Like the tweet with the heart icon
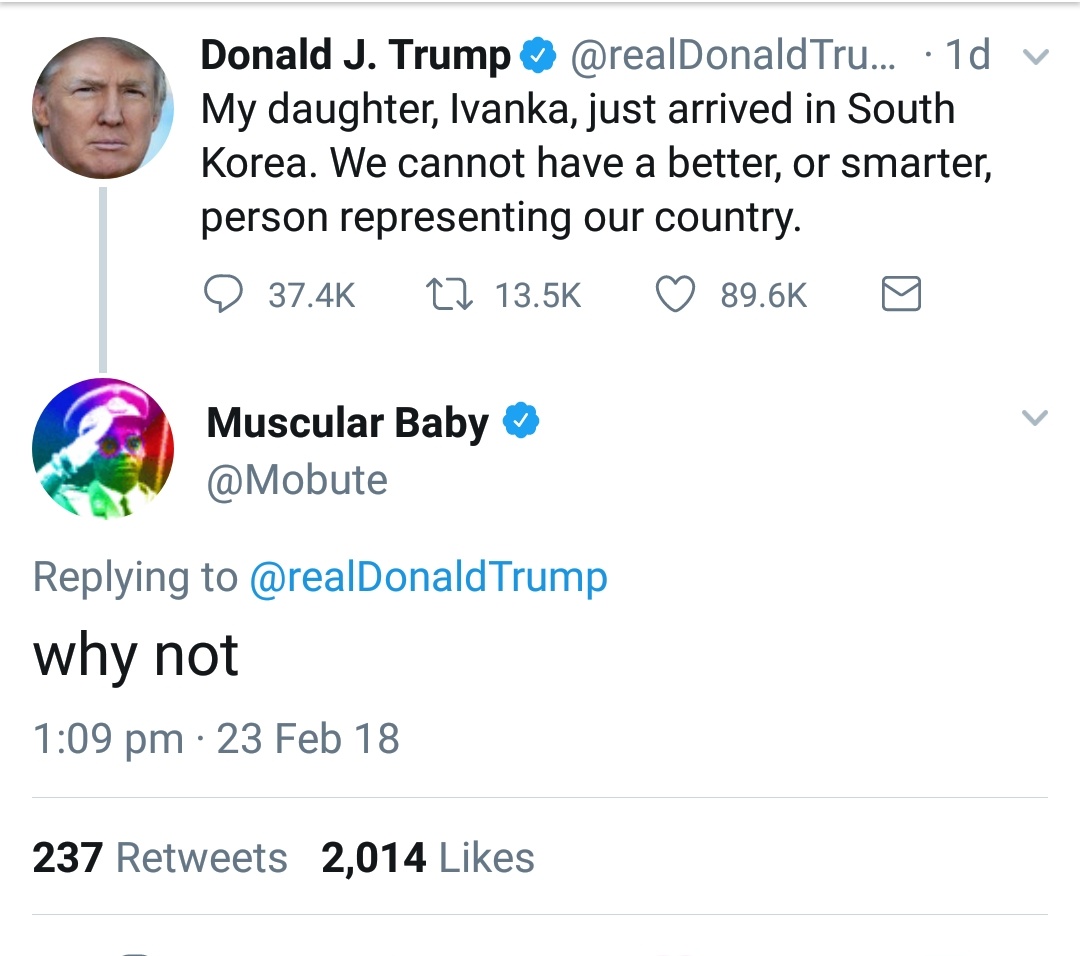The width and height of the screenshot is (1080, 956). pyautogui.click(x=675, y=295)
